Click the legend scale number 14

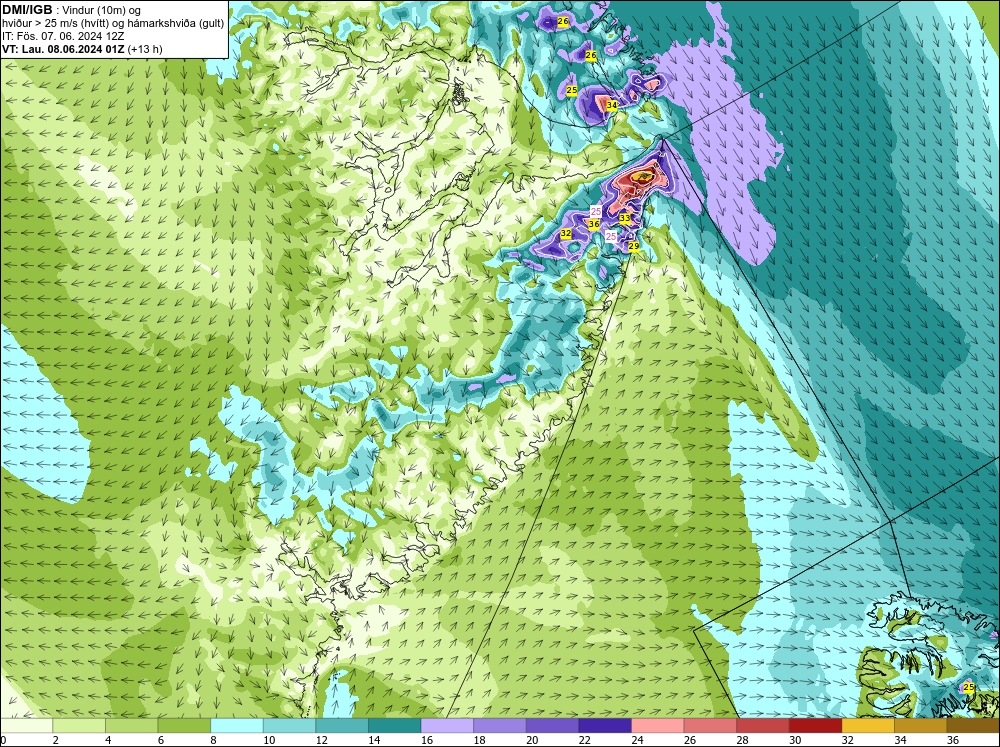point(374,740)
